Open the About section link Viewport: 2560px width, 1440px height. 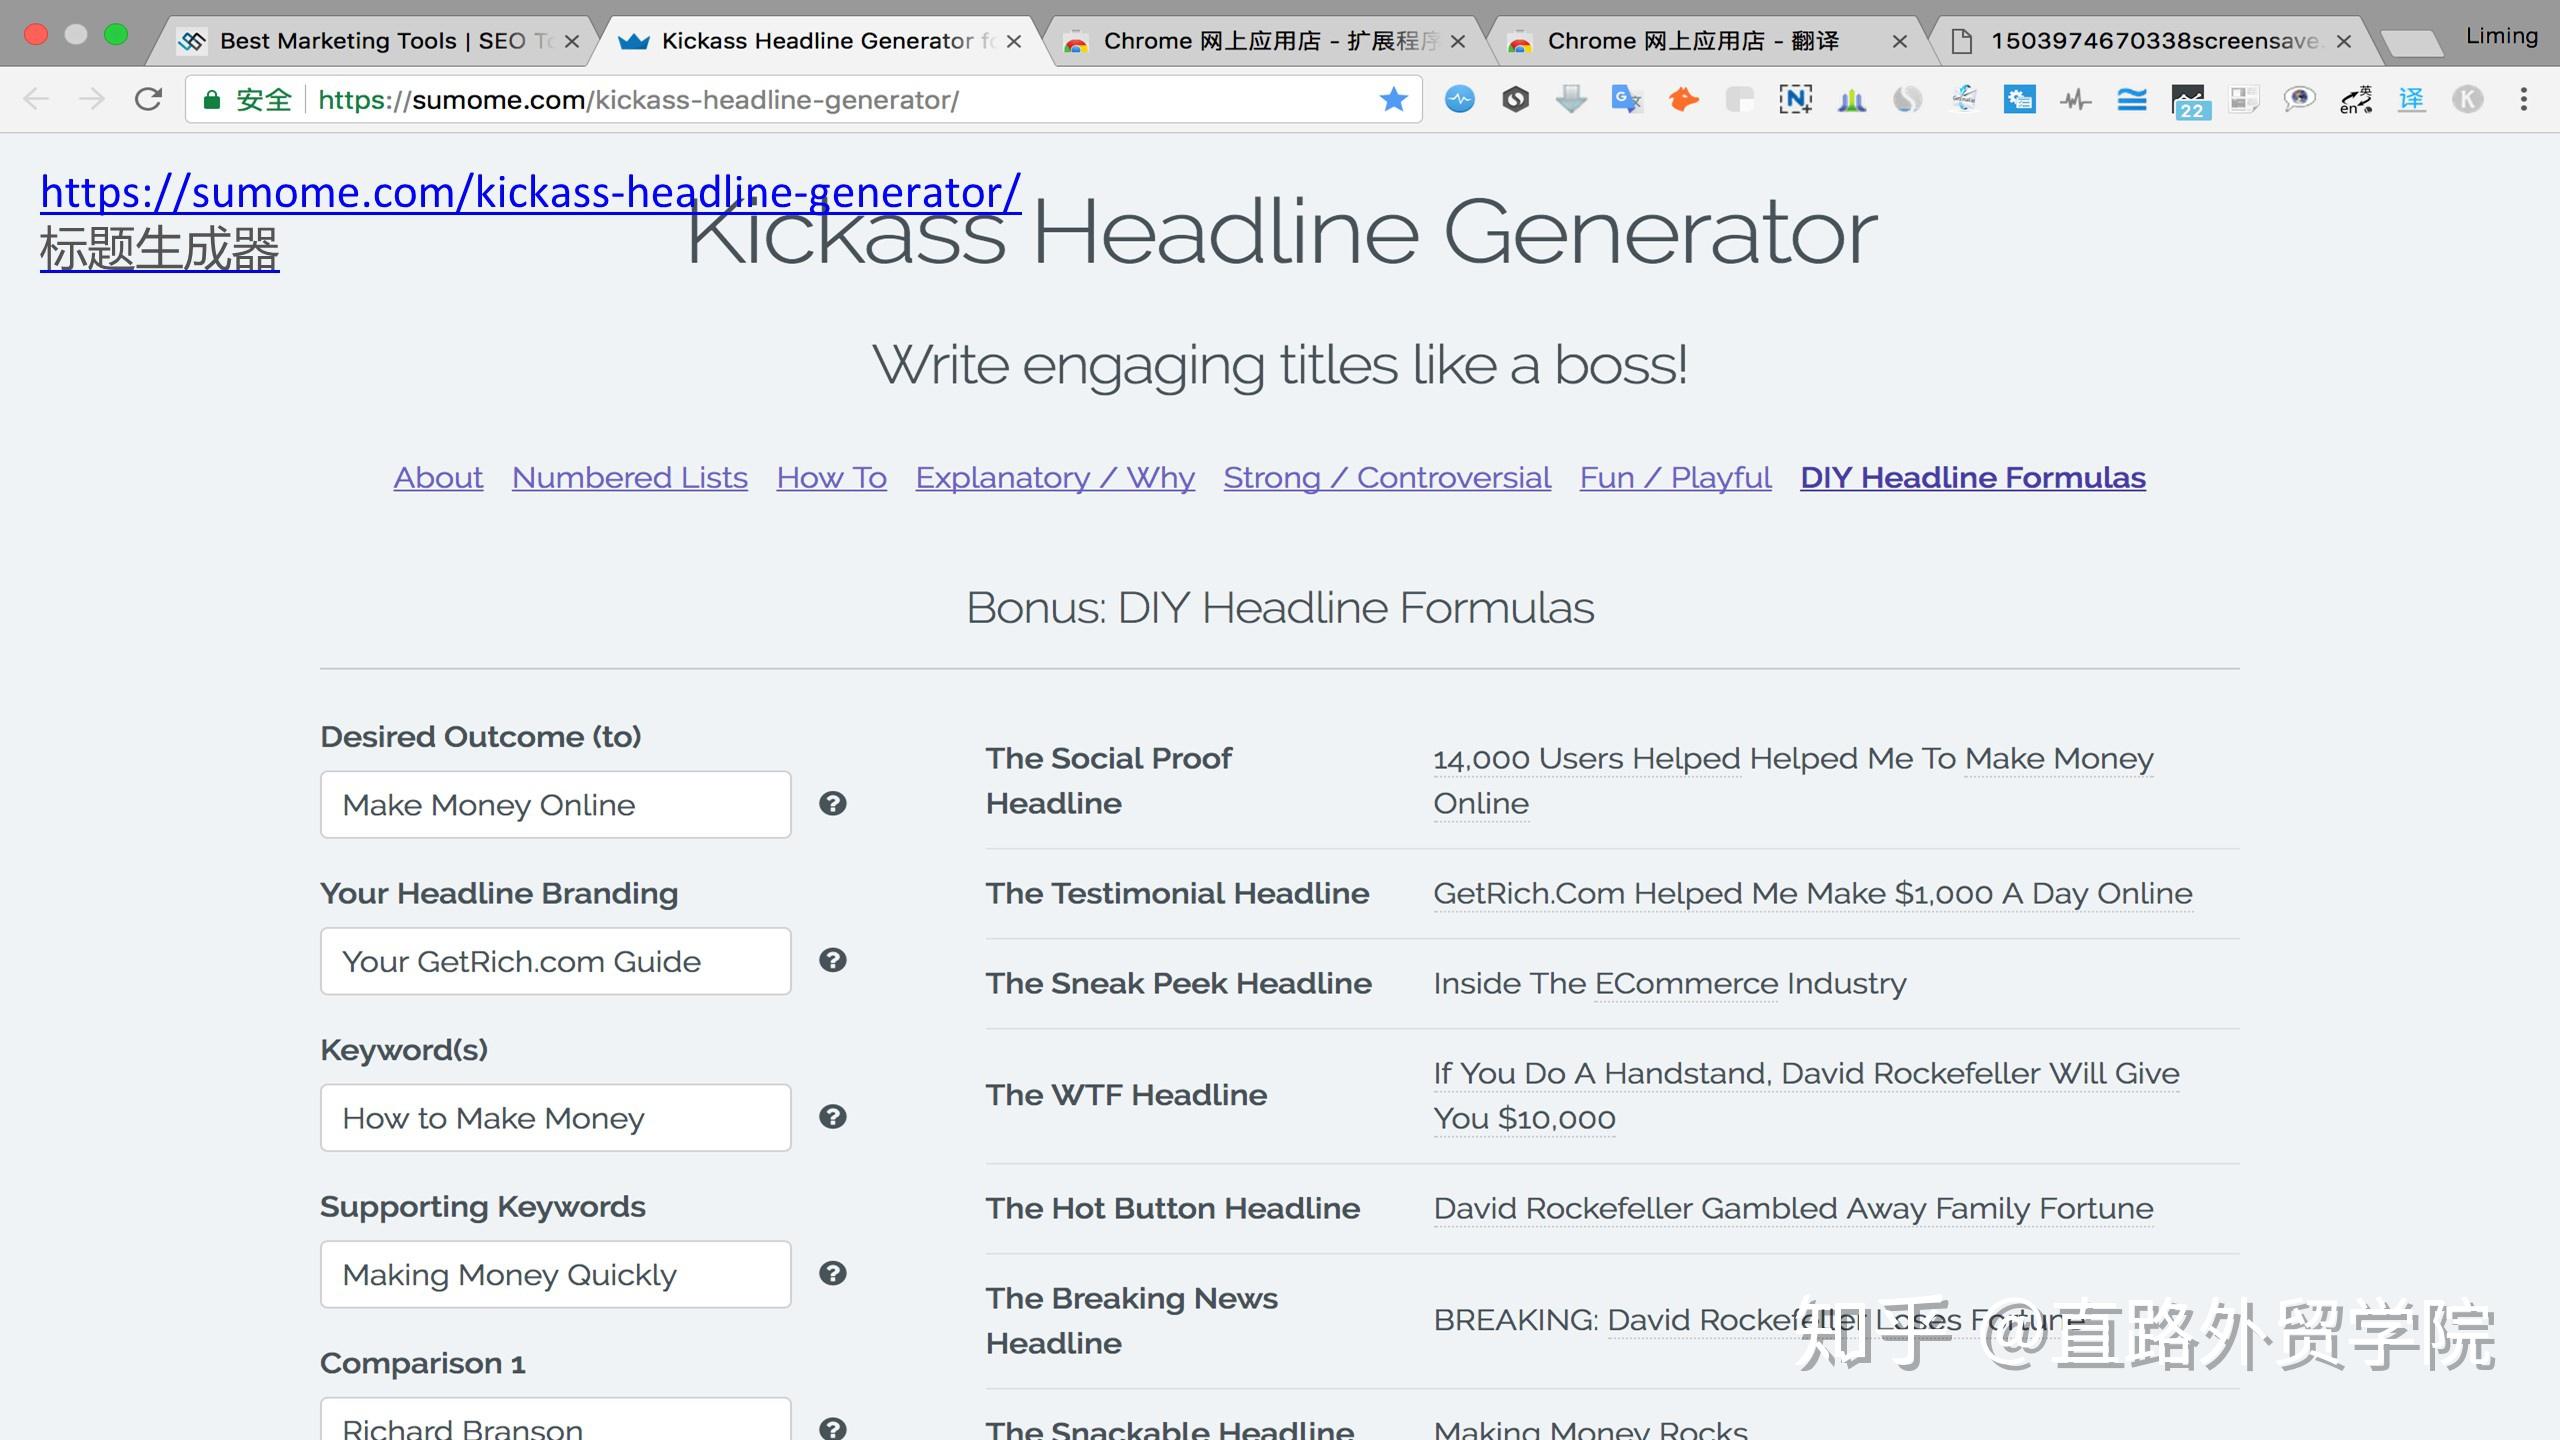coord(438,478)
